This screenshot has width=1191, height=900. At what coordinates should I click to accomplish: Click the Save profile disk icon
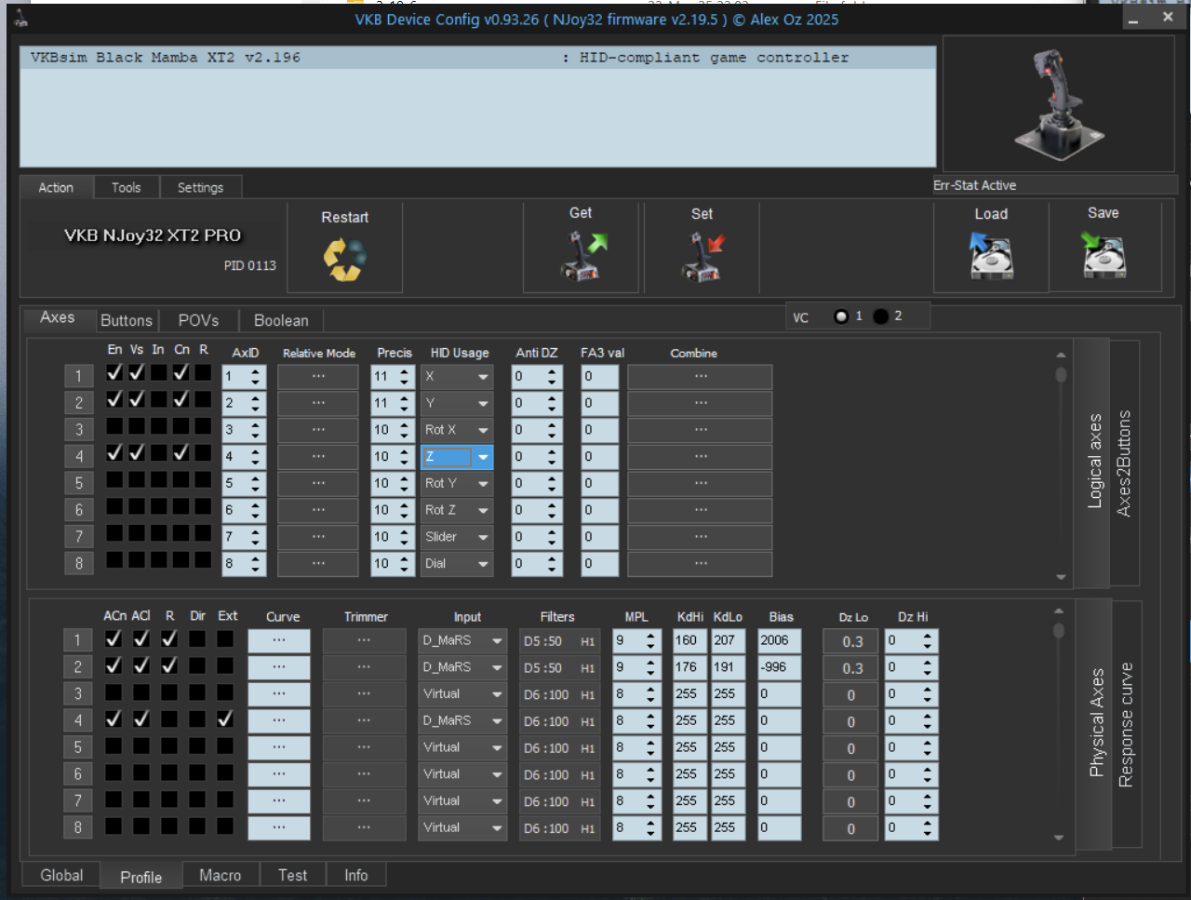1103,254
